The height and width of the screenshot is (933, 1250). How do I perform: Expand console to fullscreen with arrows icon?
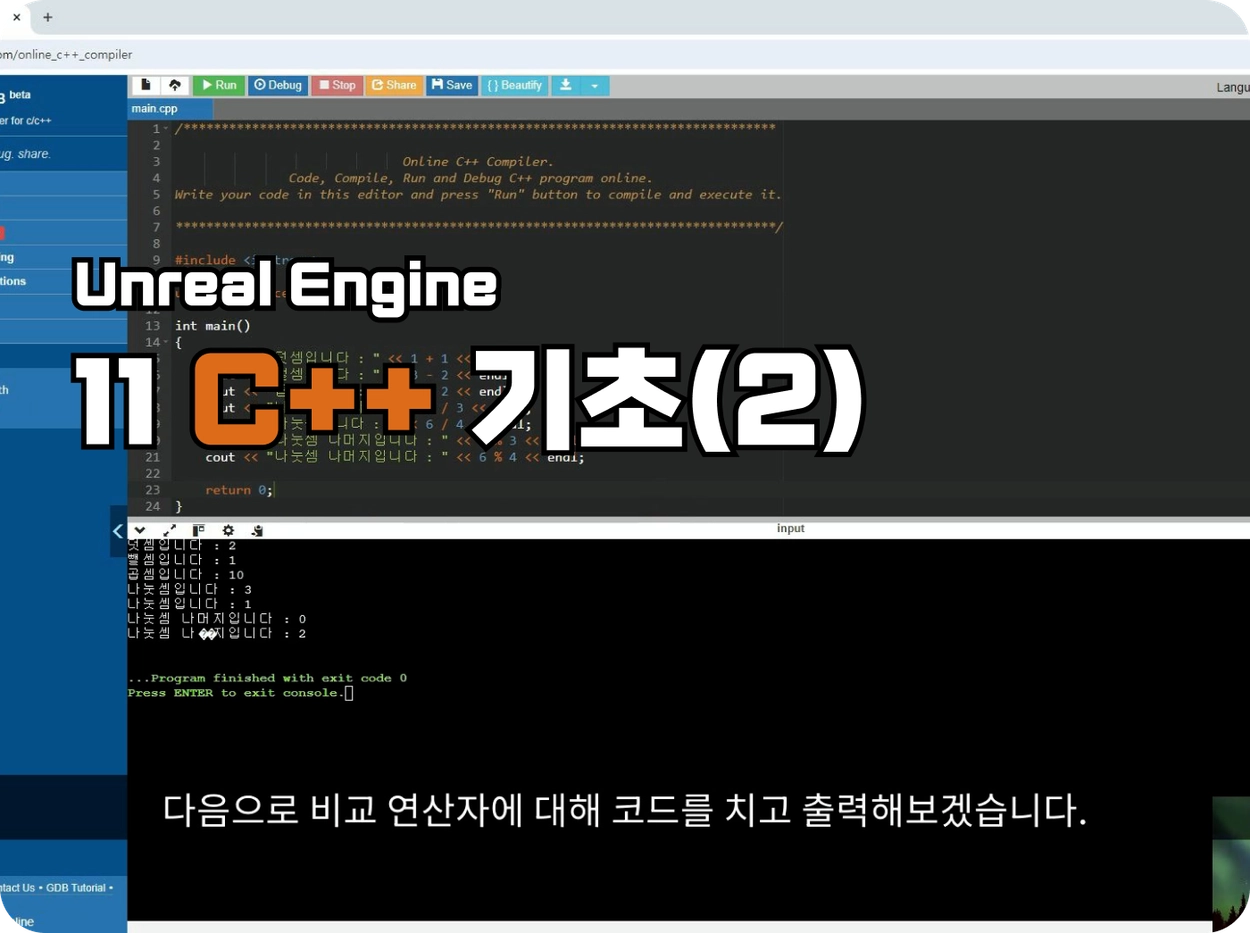169,530
